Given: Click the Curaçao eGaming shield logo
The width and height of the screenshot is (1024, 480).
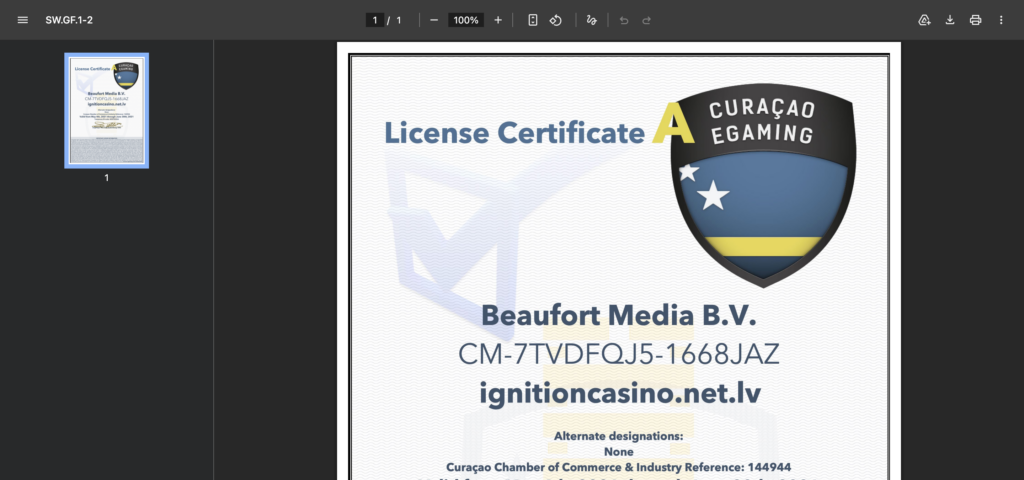Looking at the screenshot, I should point(763,185).
